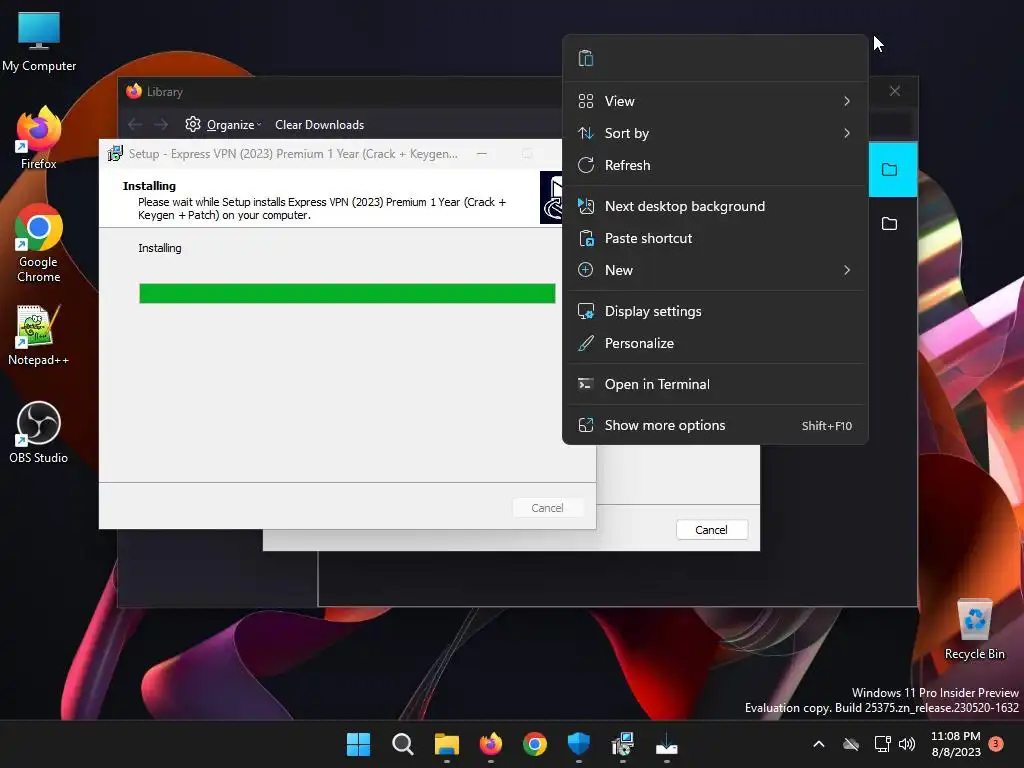Open OBS Studio desktop shortcut
Viewport: 1024px width, 768px height.
39,432
